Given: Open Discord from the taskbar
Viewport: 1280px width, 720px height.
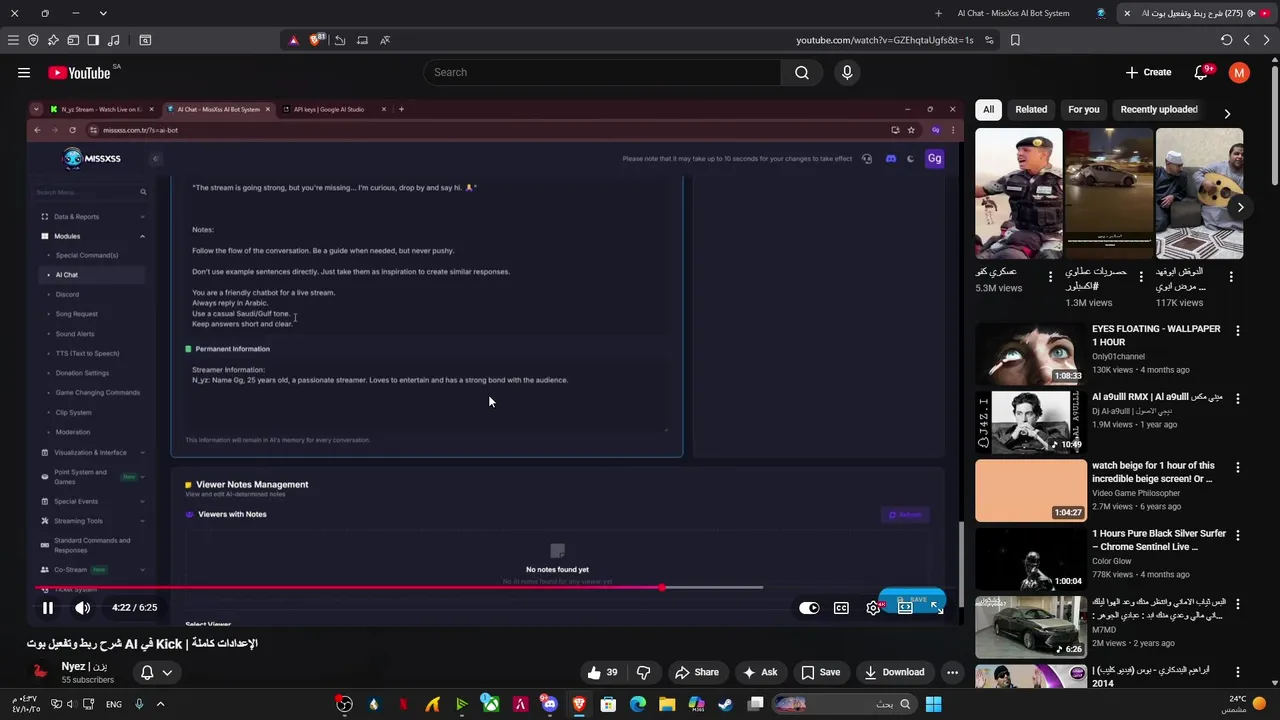Looking at the screenshot, I should click(549, 704).
